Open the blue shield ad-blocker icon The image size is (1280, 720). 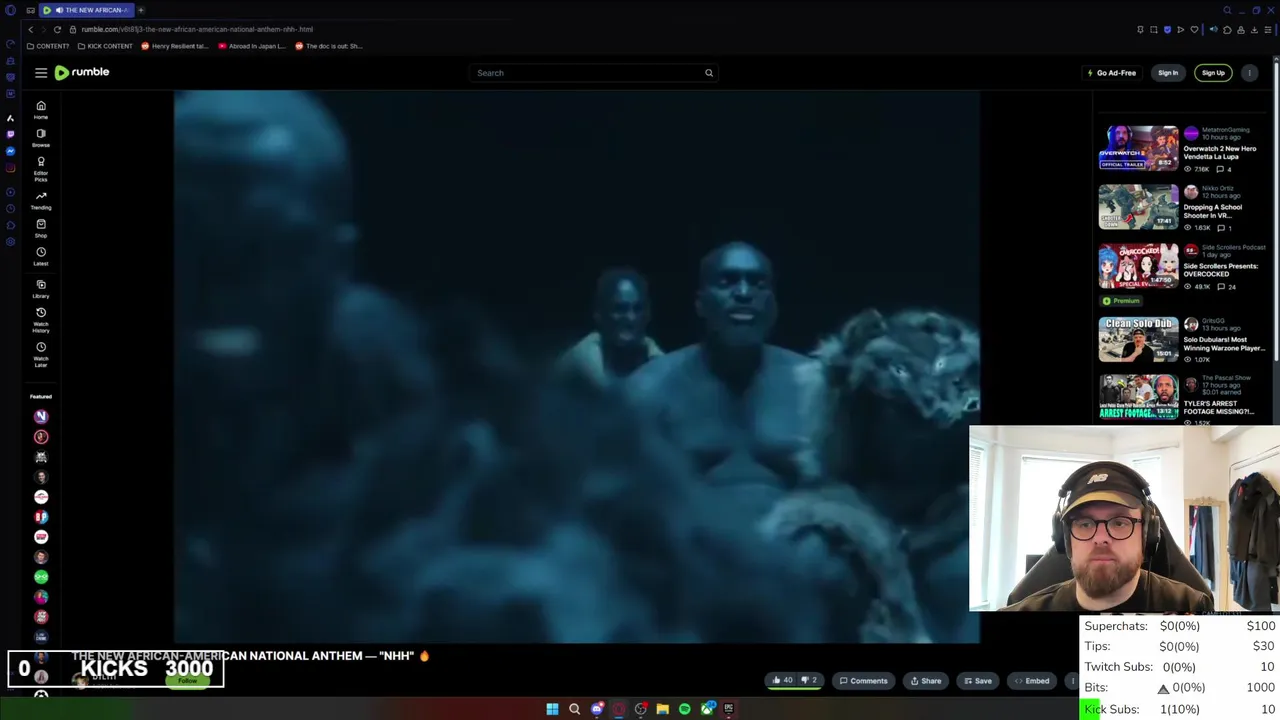tap(1167, 30)
